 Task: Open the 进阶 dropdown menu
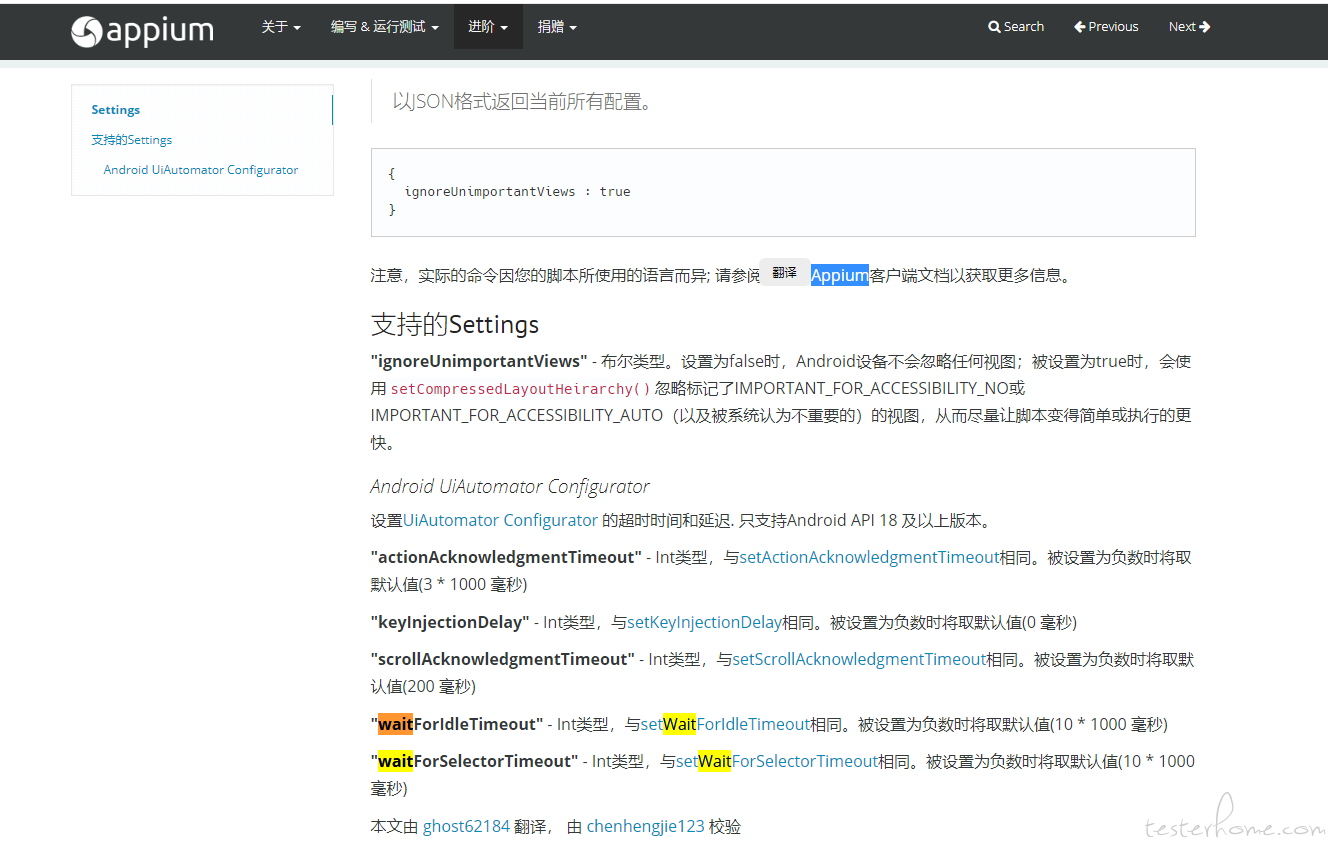pyautogui.click(x=488, y=27)
